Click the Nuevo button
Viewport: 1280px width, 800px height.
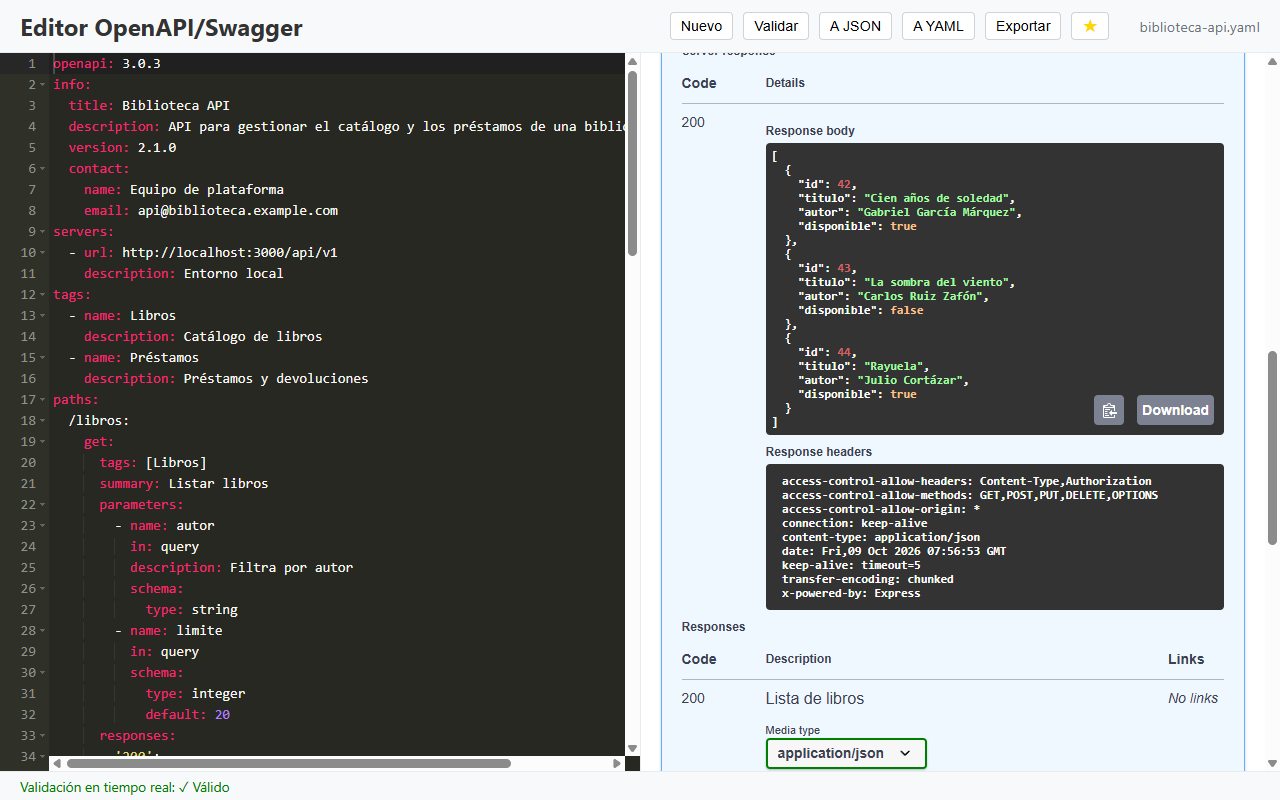tap(701, 26)
